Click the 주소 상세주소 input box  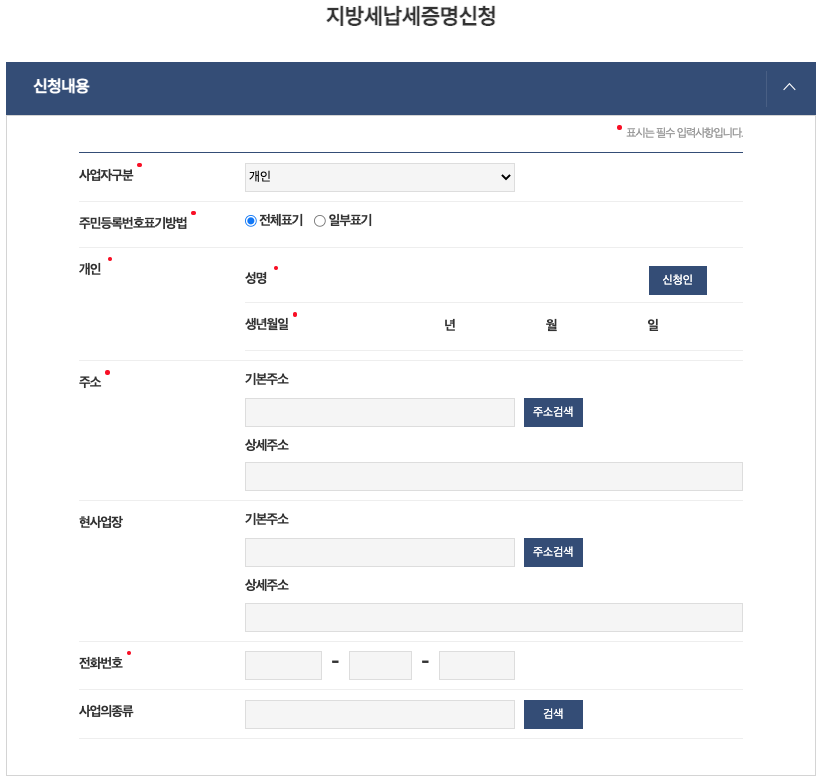493,476
